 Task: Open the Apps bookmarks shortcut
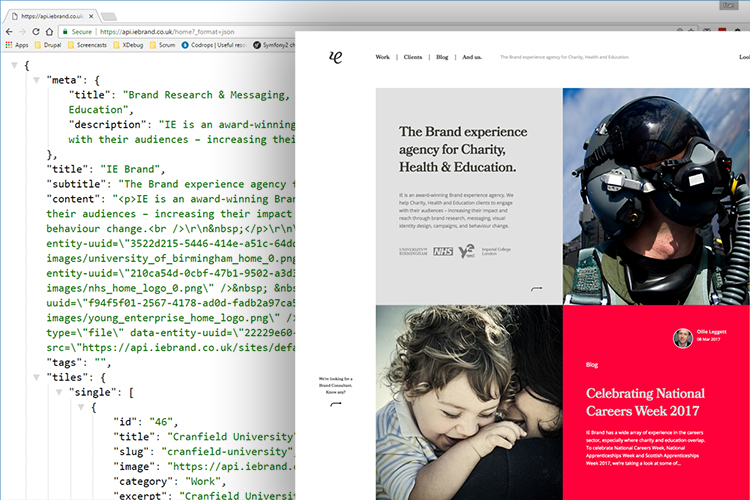(x=17, y=45)
